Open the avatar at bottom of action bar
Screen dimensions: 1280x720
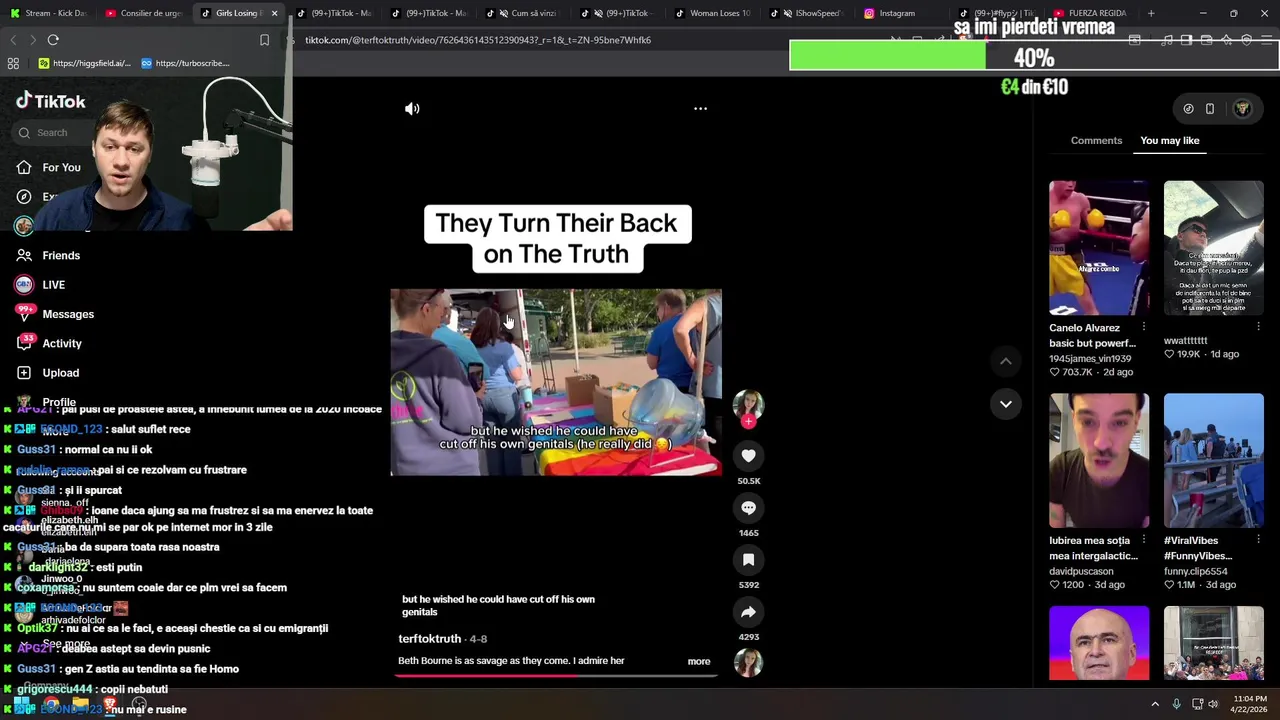coord(748,662)
